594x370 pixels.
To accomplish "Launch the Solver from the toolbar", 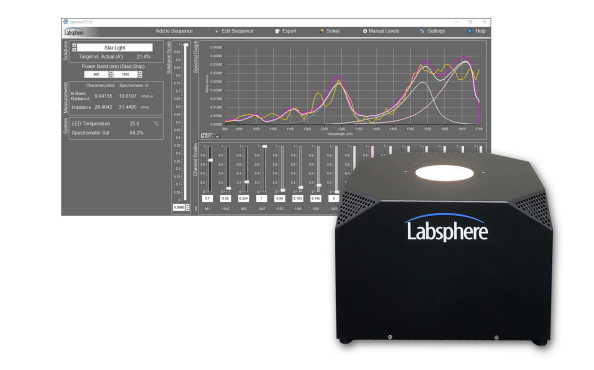I will [x=330, y=31].
